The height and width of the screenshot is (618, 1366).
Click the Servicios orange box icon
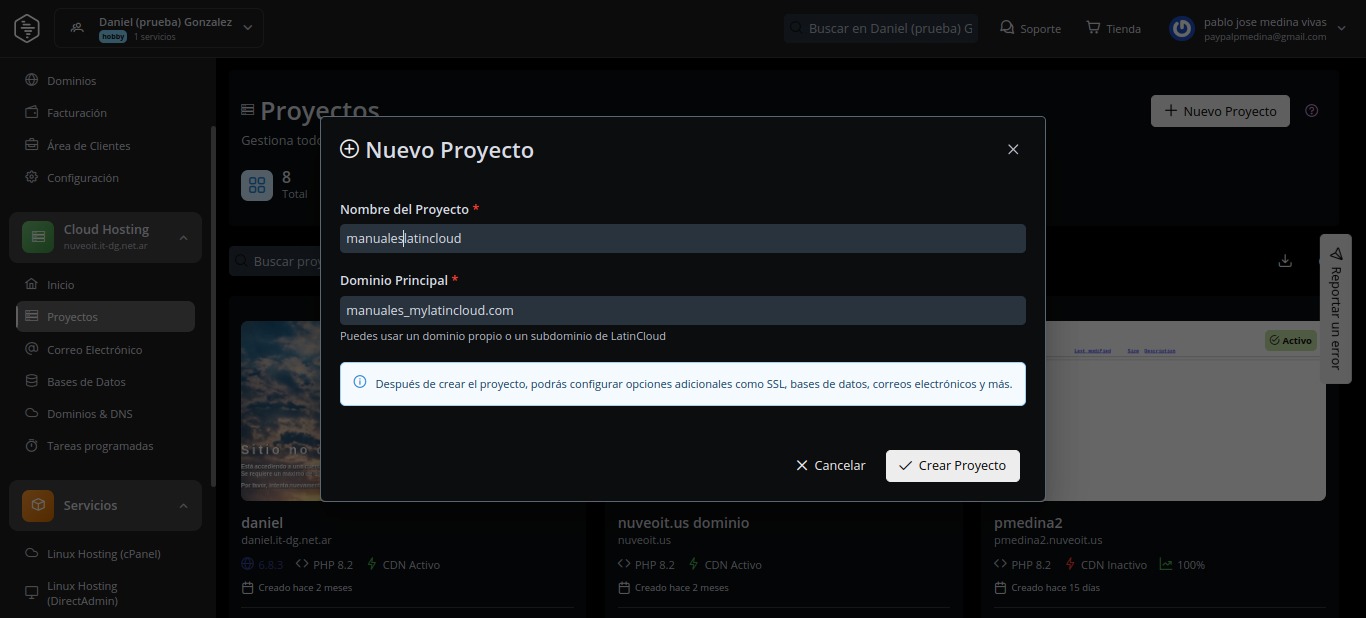pos(38,505)
